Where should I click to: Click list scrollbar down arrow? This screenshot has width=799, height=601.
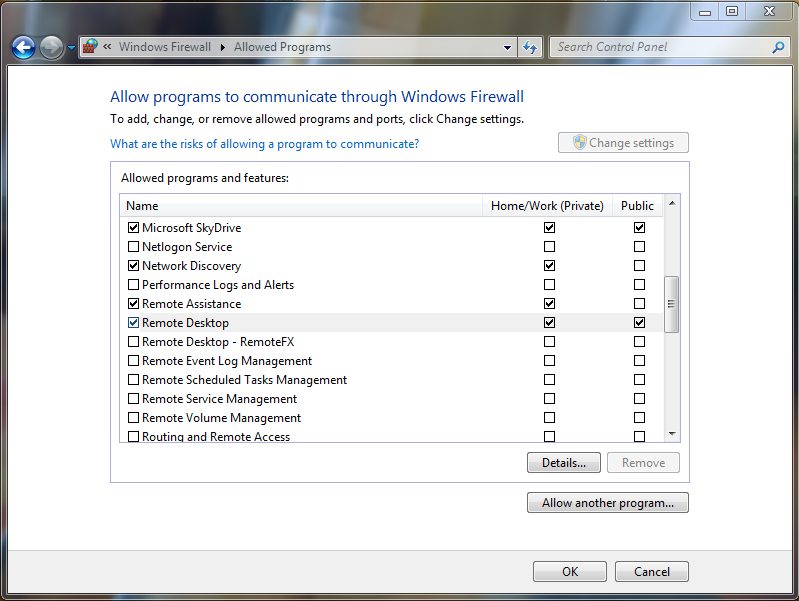coord(672,434)
